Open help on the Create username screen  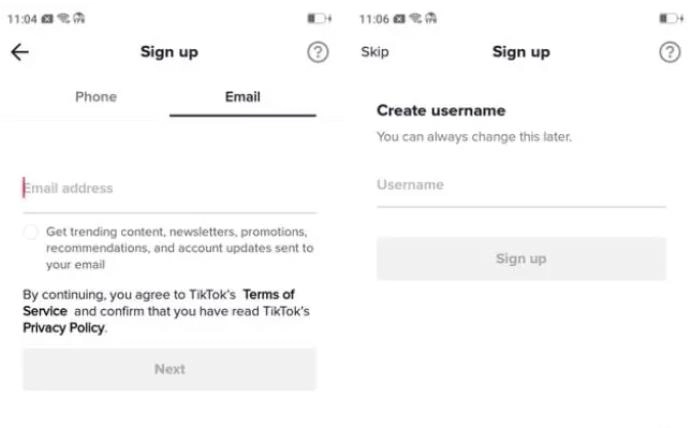click(x=669, y=52)
